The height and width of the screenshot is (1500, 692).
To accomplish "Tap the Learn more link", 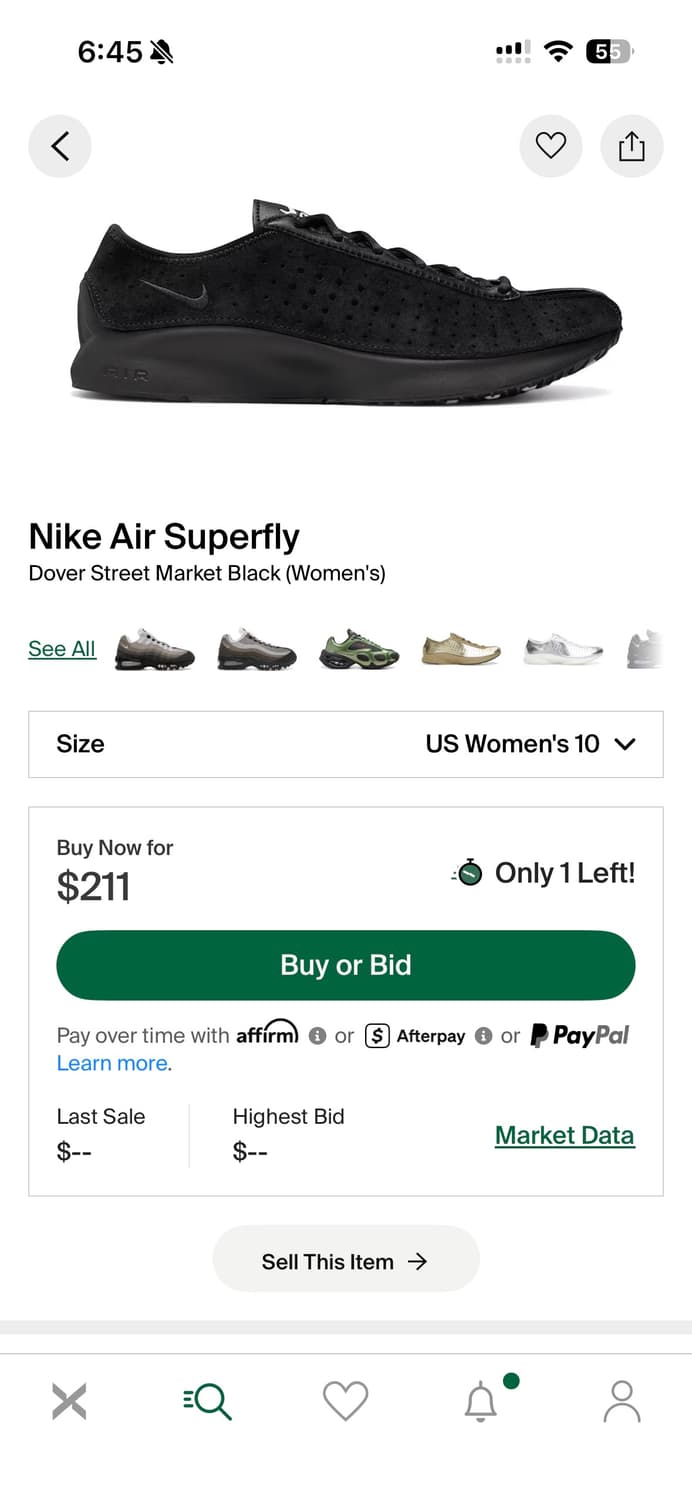I will (113, 1063).
